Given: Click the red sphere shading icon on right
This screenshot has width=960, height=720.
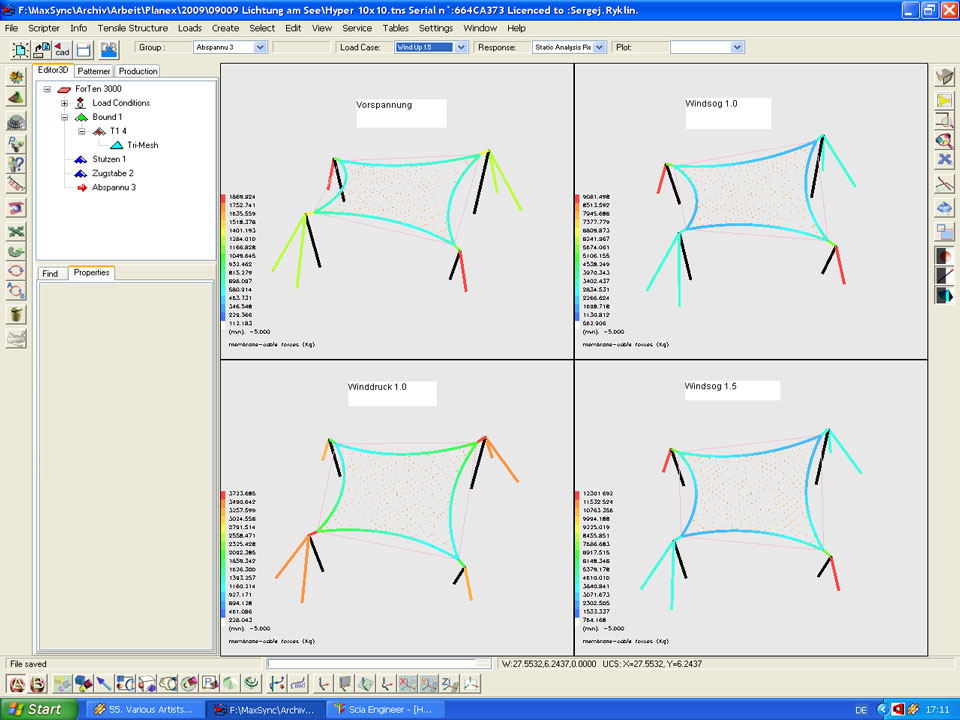Looking at the screenshot, I should click(x=945, y=254).
